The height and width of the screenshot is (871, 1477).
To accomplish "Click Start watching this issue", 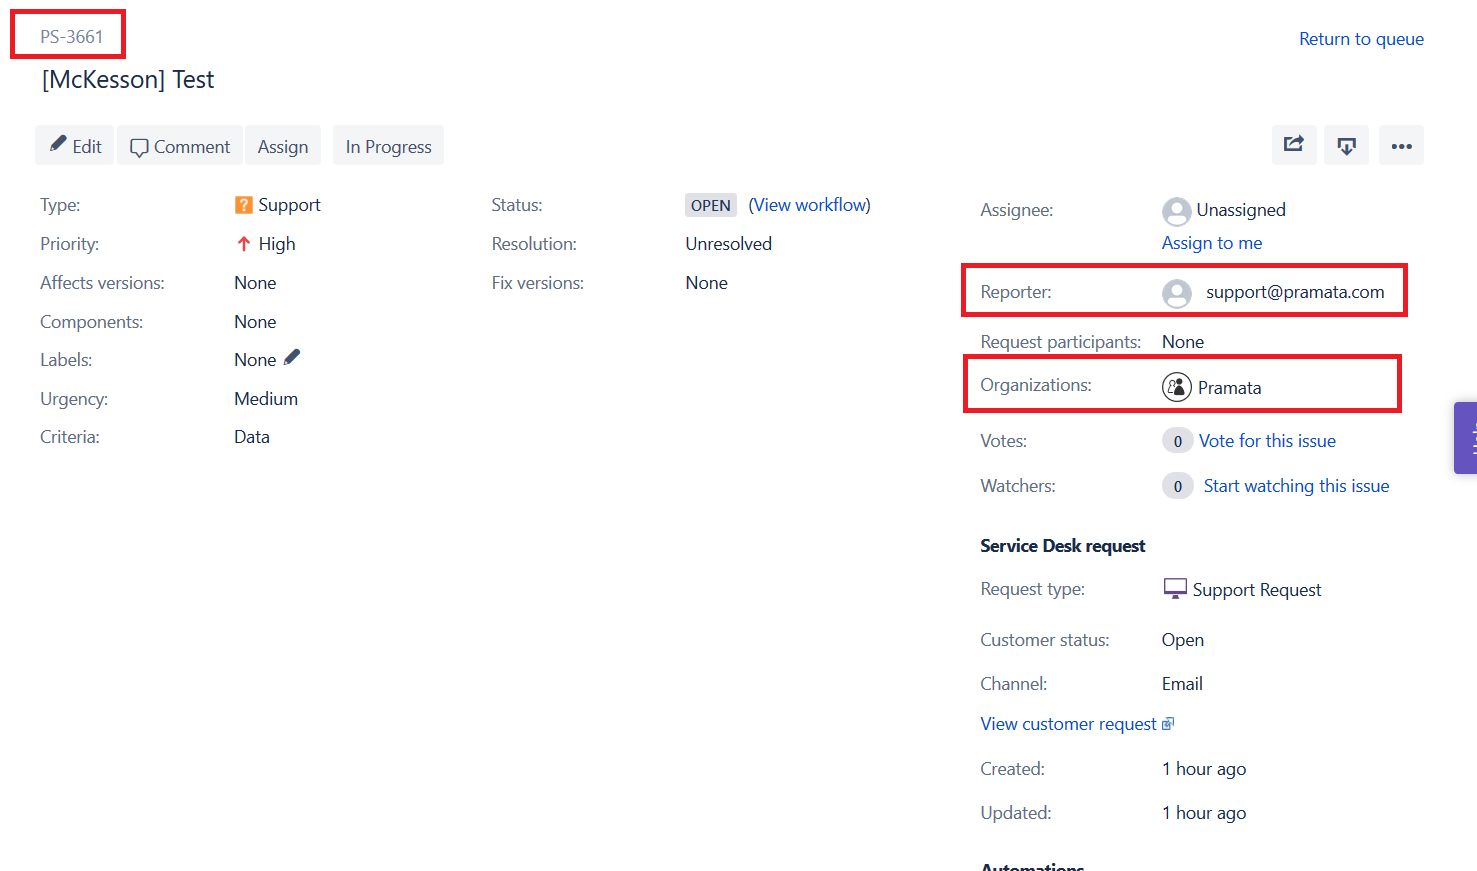I will pos(1296,486).
